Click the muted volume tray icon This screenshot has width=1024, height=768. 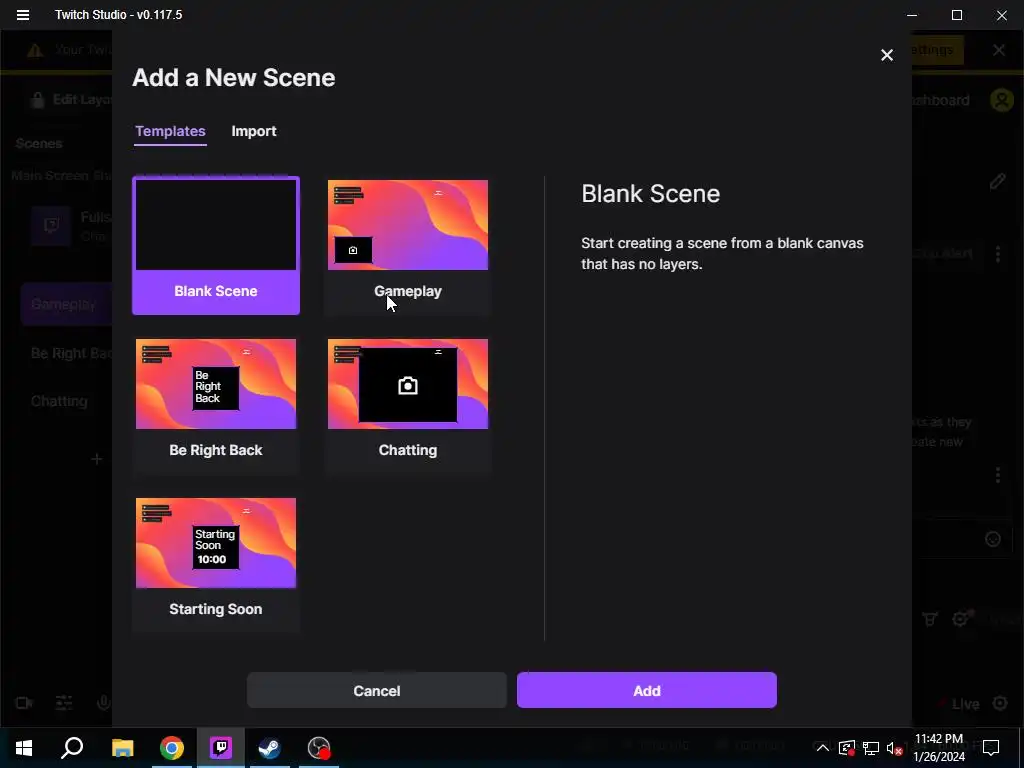tap(895, 748)
